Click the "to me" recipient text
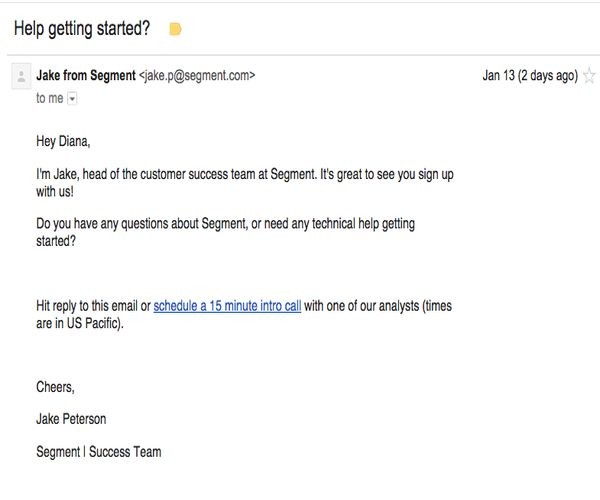 coord(49,98)
